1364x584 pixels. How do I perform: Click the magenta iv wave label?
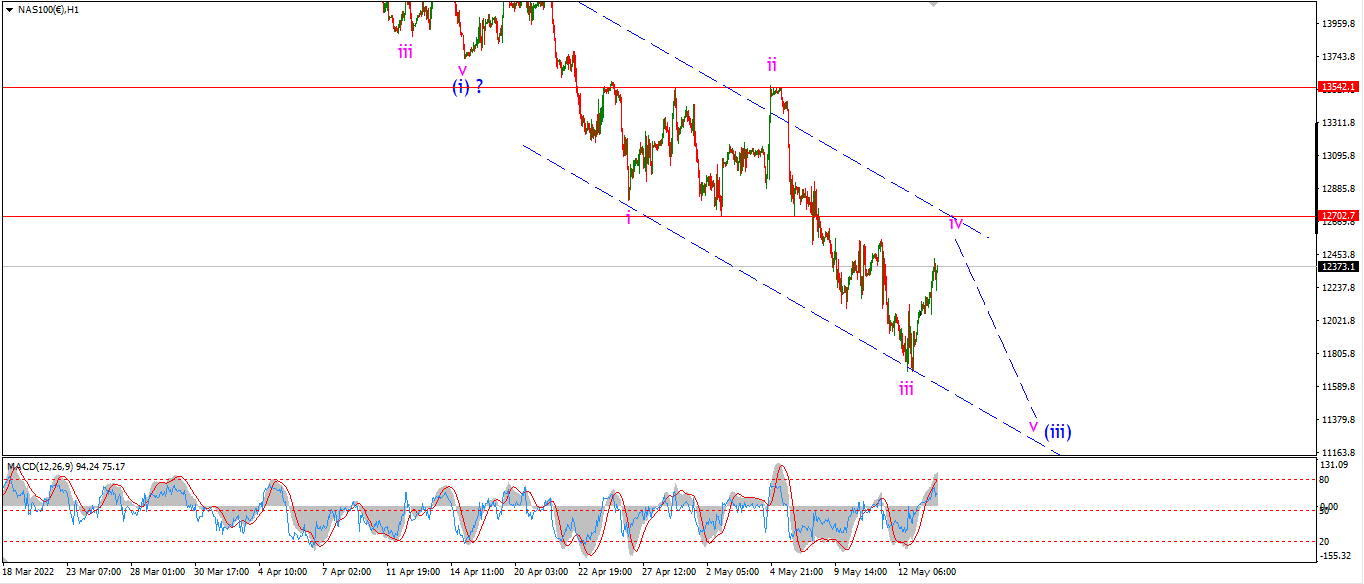[955, 222]
